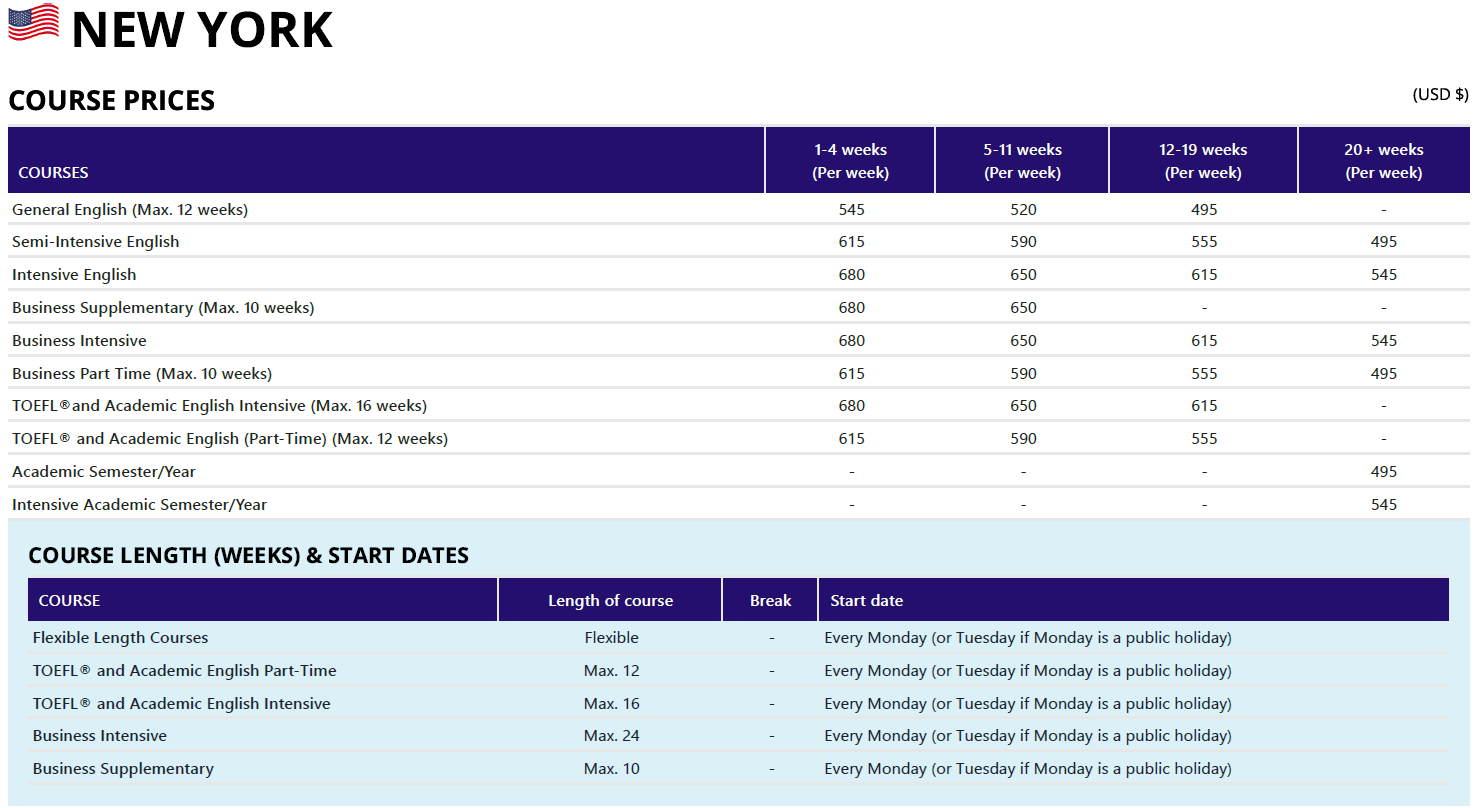Select General English 5-11 weeks price 520
Image resolution: width=1475 pixels, height=808 pixels.
[x=1023, y=209]
